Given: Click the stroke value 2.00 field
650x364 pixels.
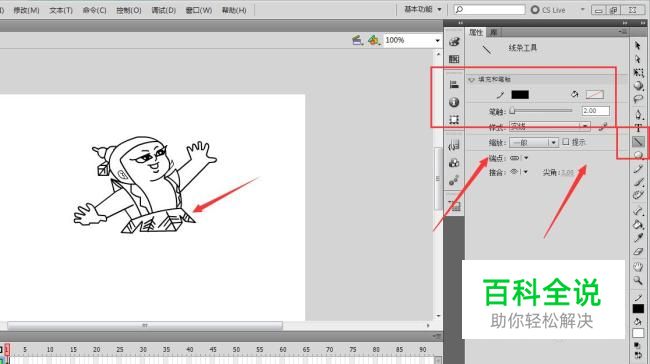Looking at the screenshot, I should click(595, 111).
